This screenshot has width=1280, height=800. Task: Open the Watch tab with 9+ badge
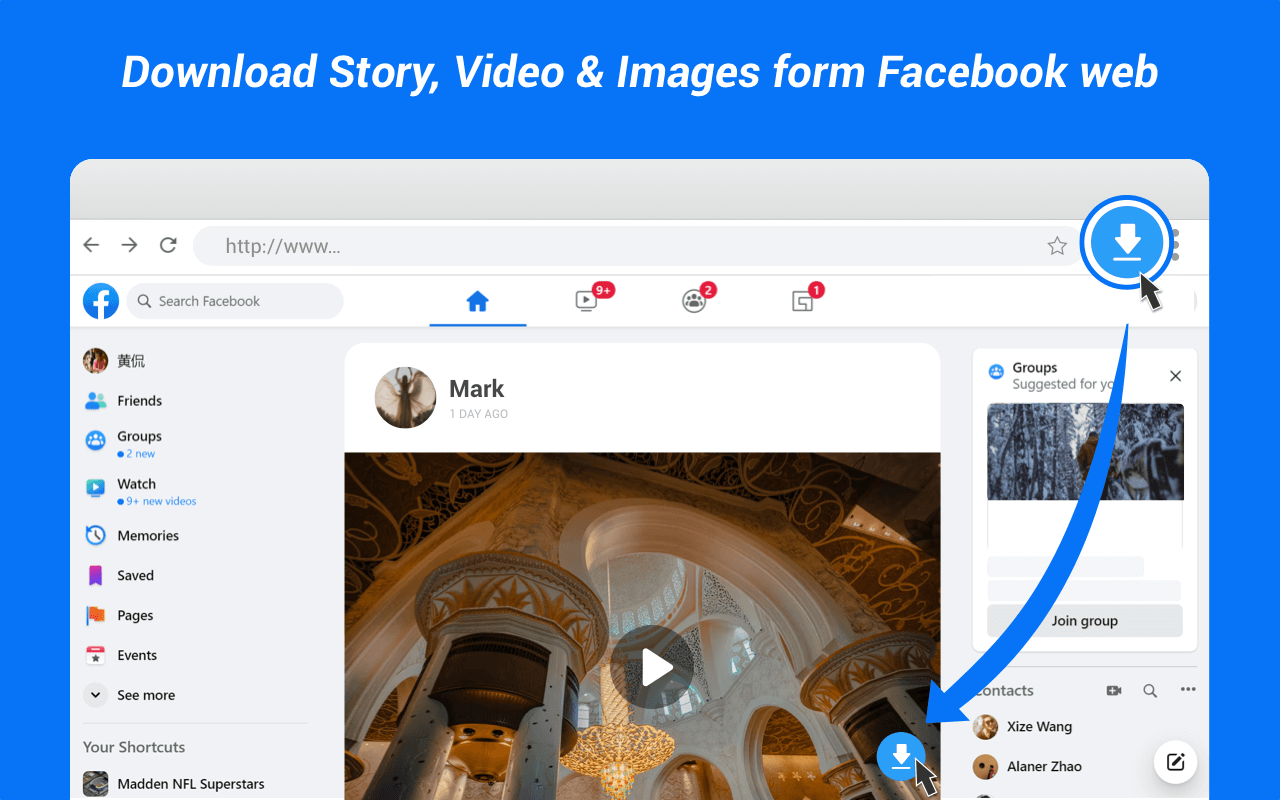click(589, 299)
